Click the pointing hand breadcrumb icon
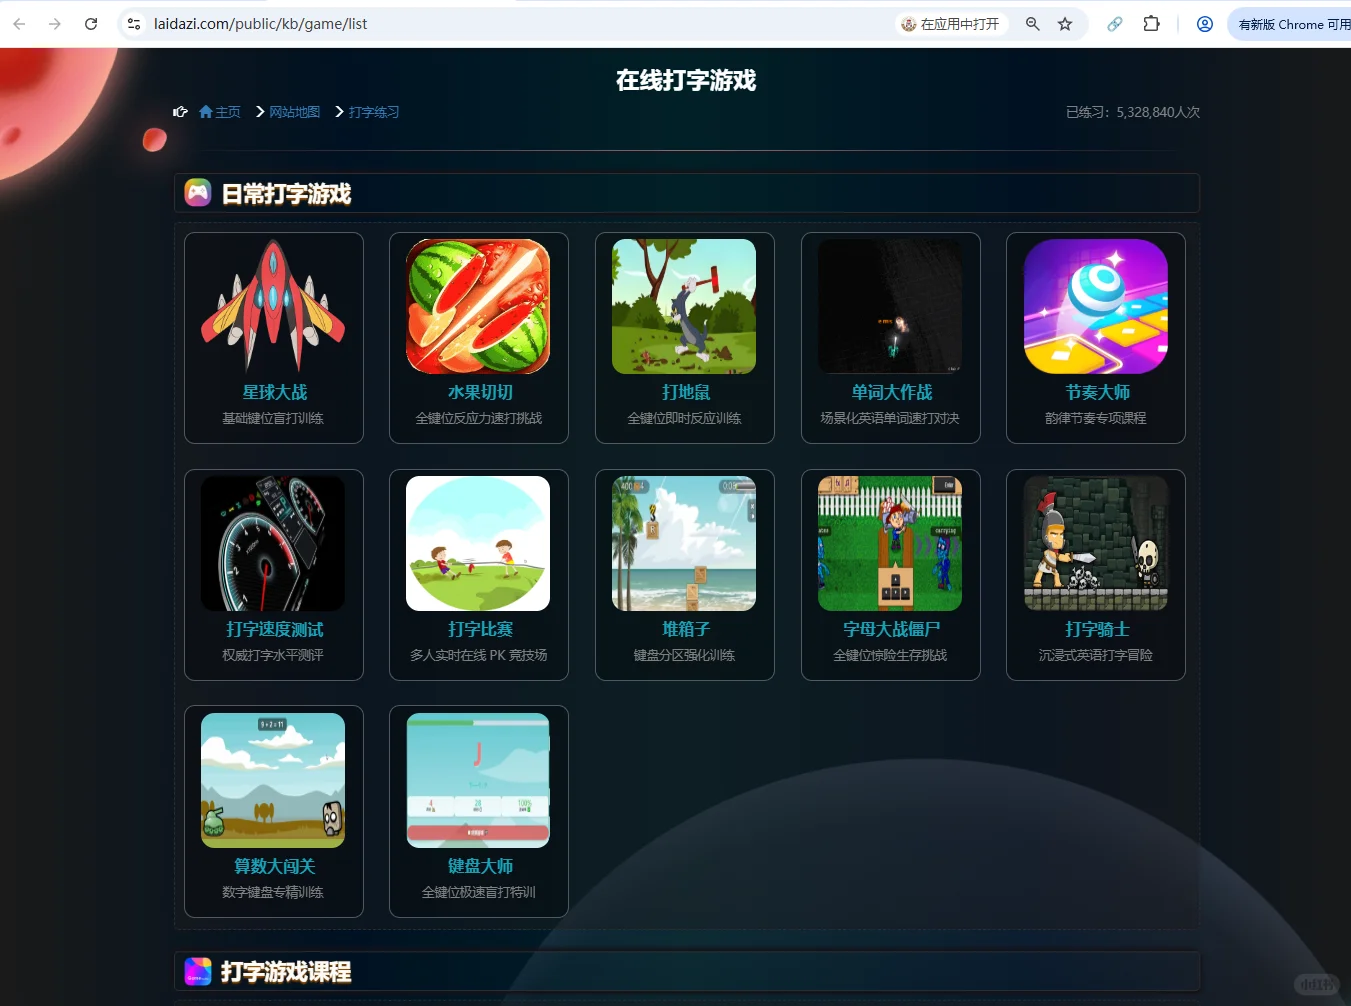Image resolution: width=1351 pixels, height=1006 pixels. point(180,112)
